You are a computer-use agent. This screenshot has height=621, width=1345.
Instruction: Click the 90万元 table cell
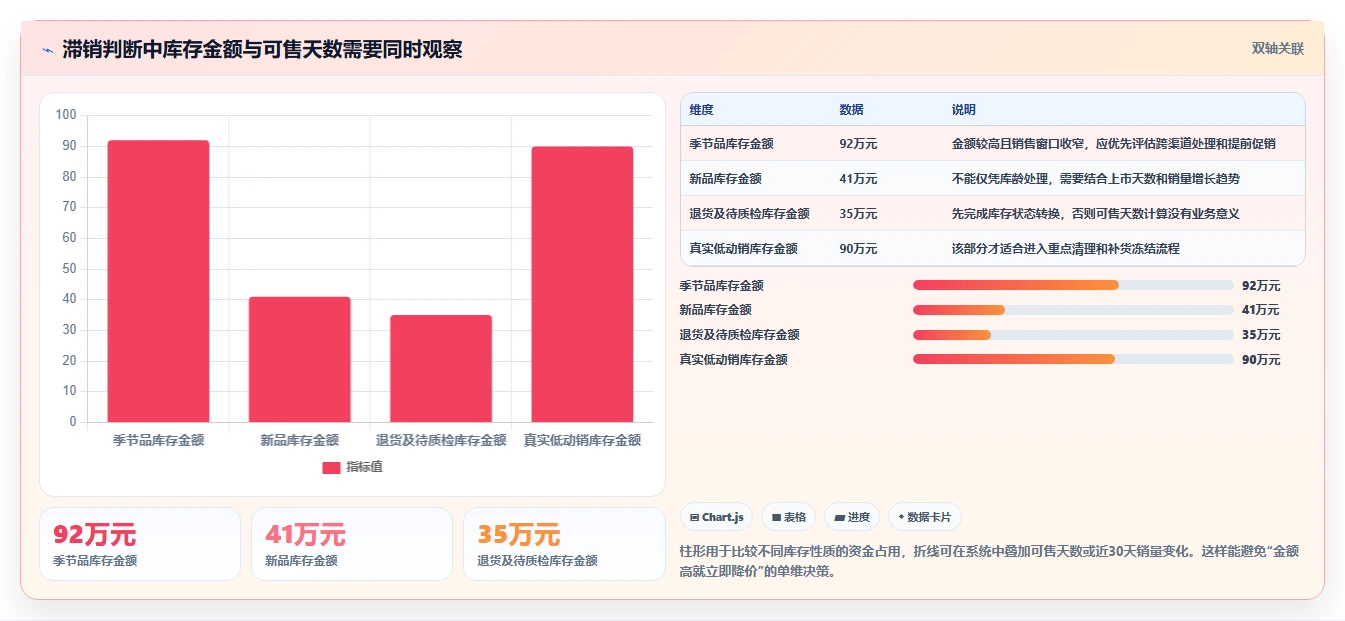pos(858,249)
